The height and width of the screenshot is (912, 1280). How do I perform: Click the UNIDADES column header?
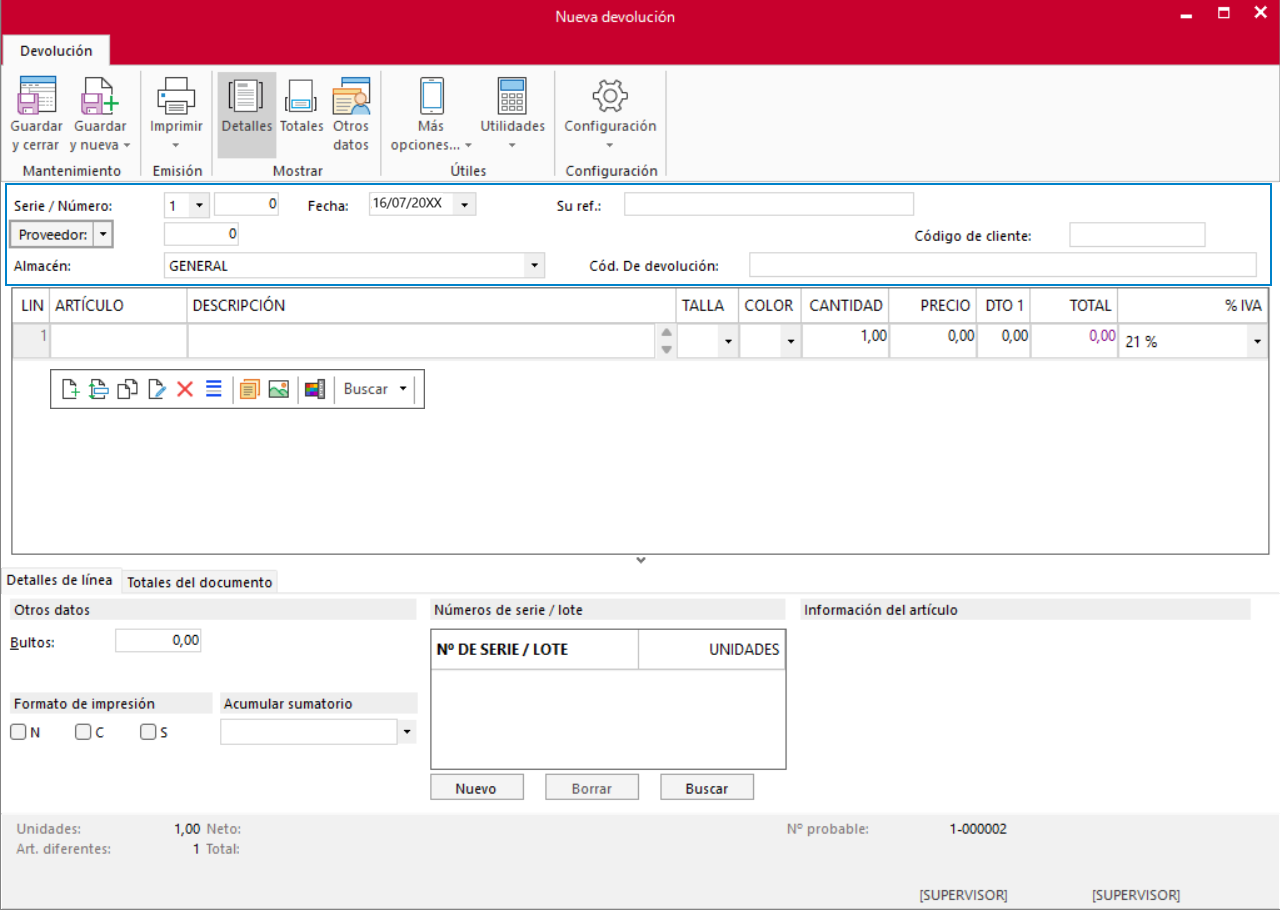coord(712,649)
